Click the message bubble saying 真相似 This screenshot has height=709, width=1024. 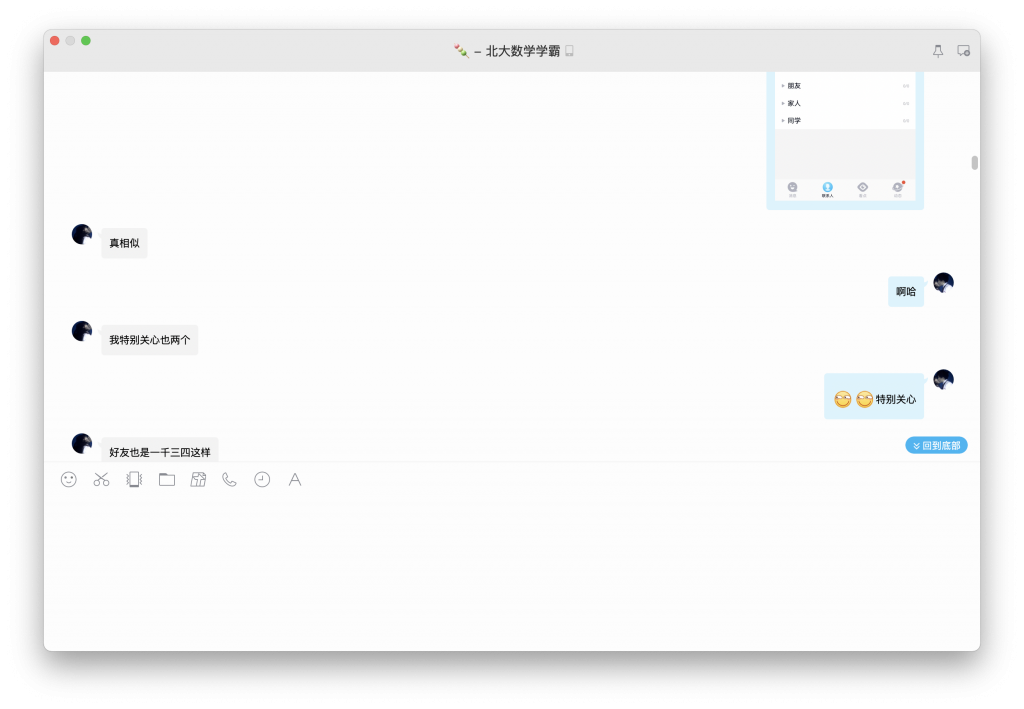click(x=123, y=242)
